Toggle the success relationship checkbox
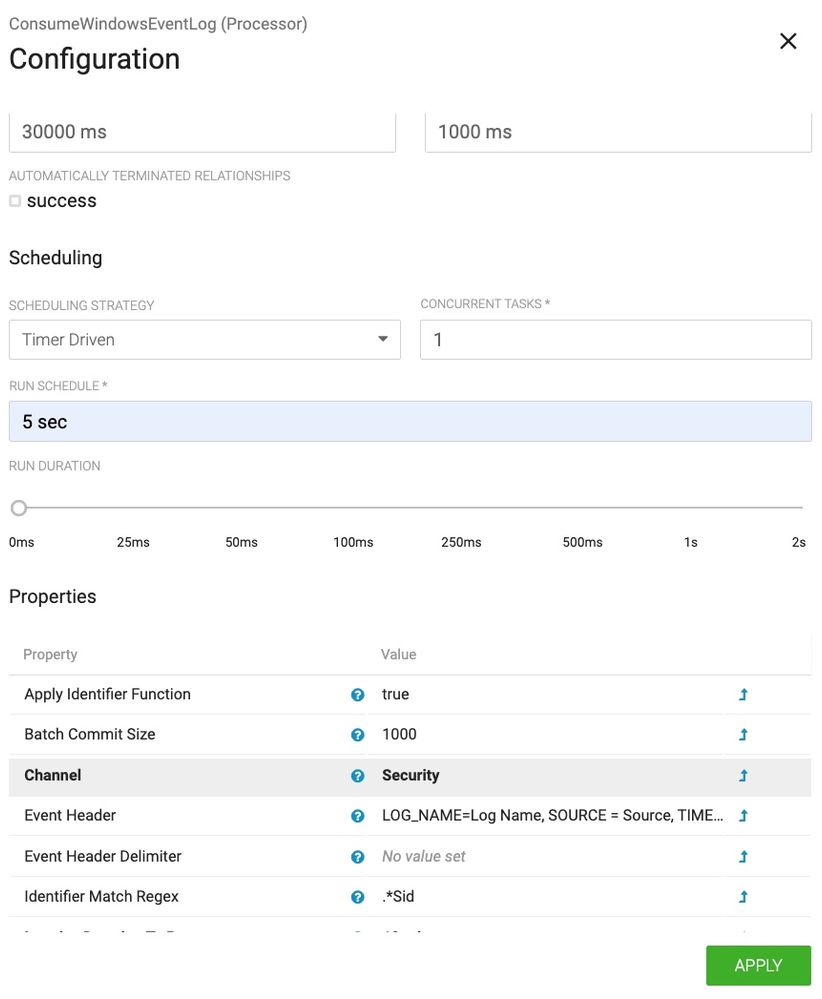 tap(15, 201)
